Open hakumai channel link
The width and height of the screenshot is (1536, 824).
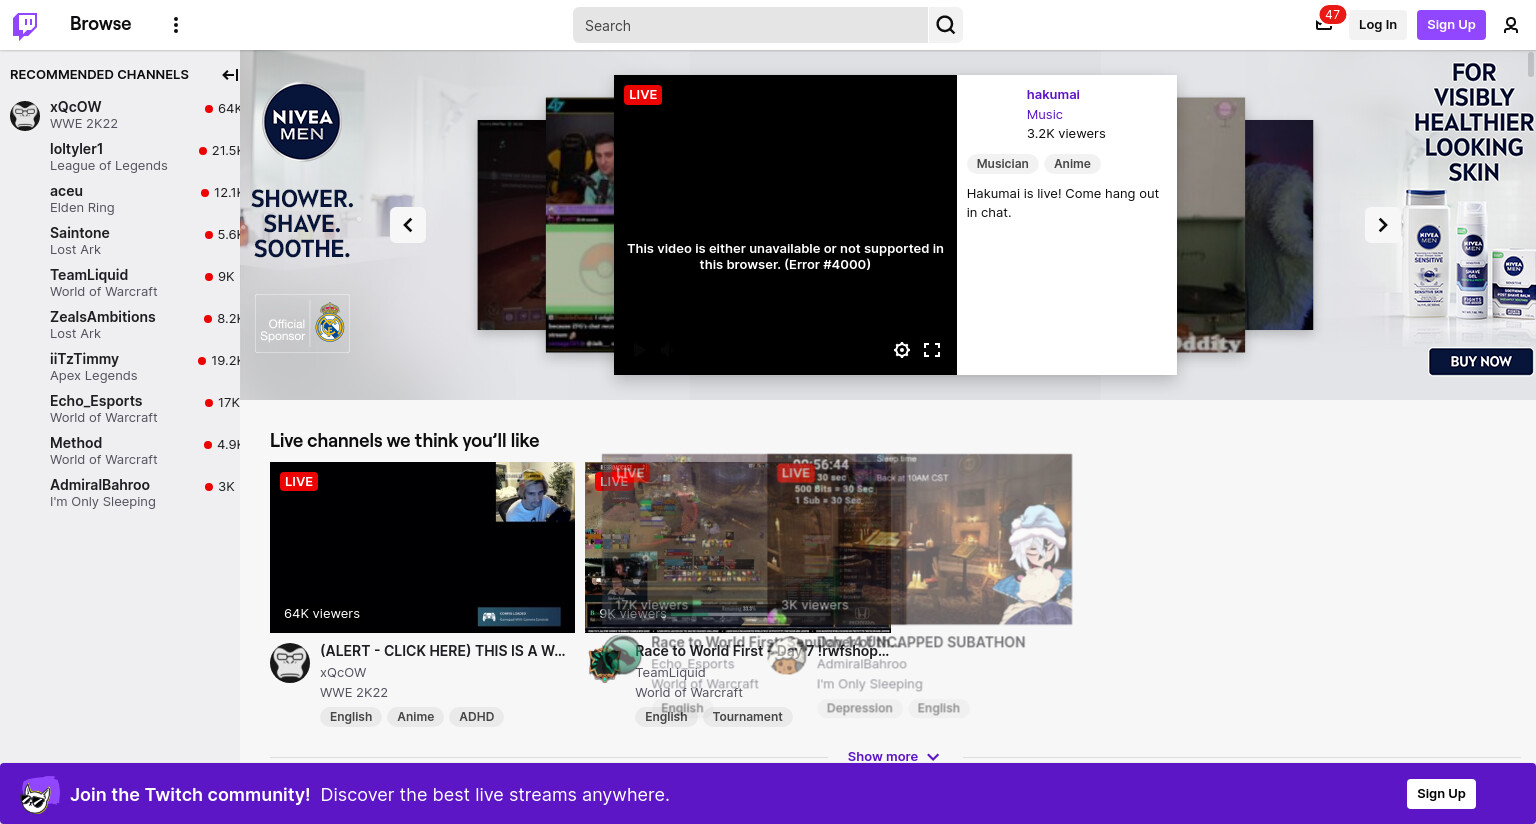click(x=1053, y=95)
